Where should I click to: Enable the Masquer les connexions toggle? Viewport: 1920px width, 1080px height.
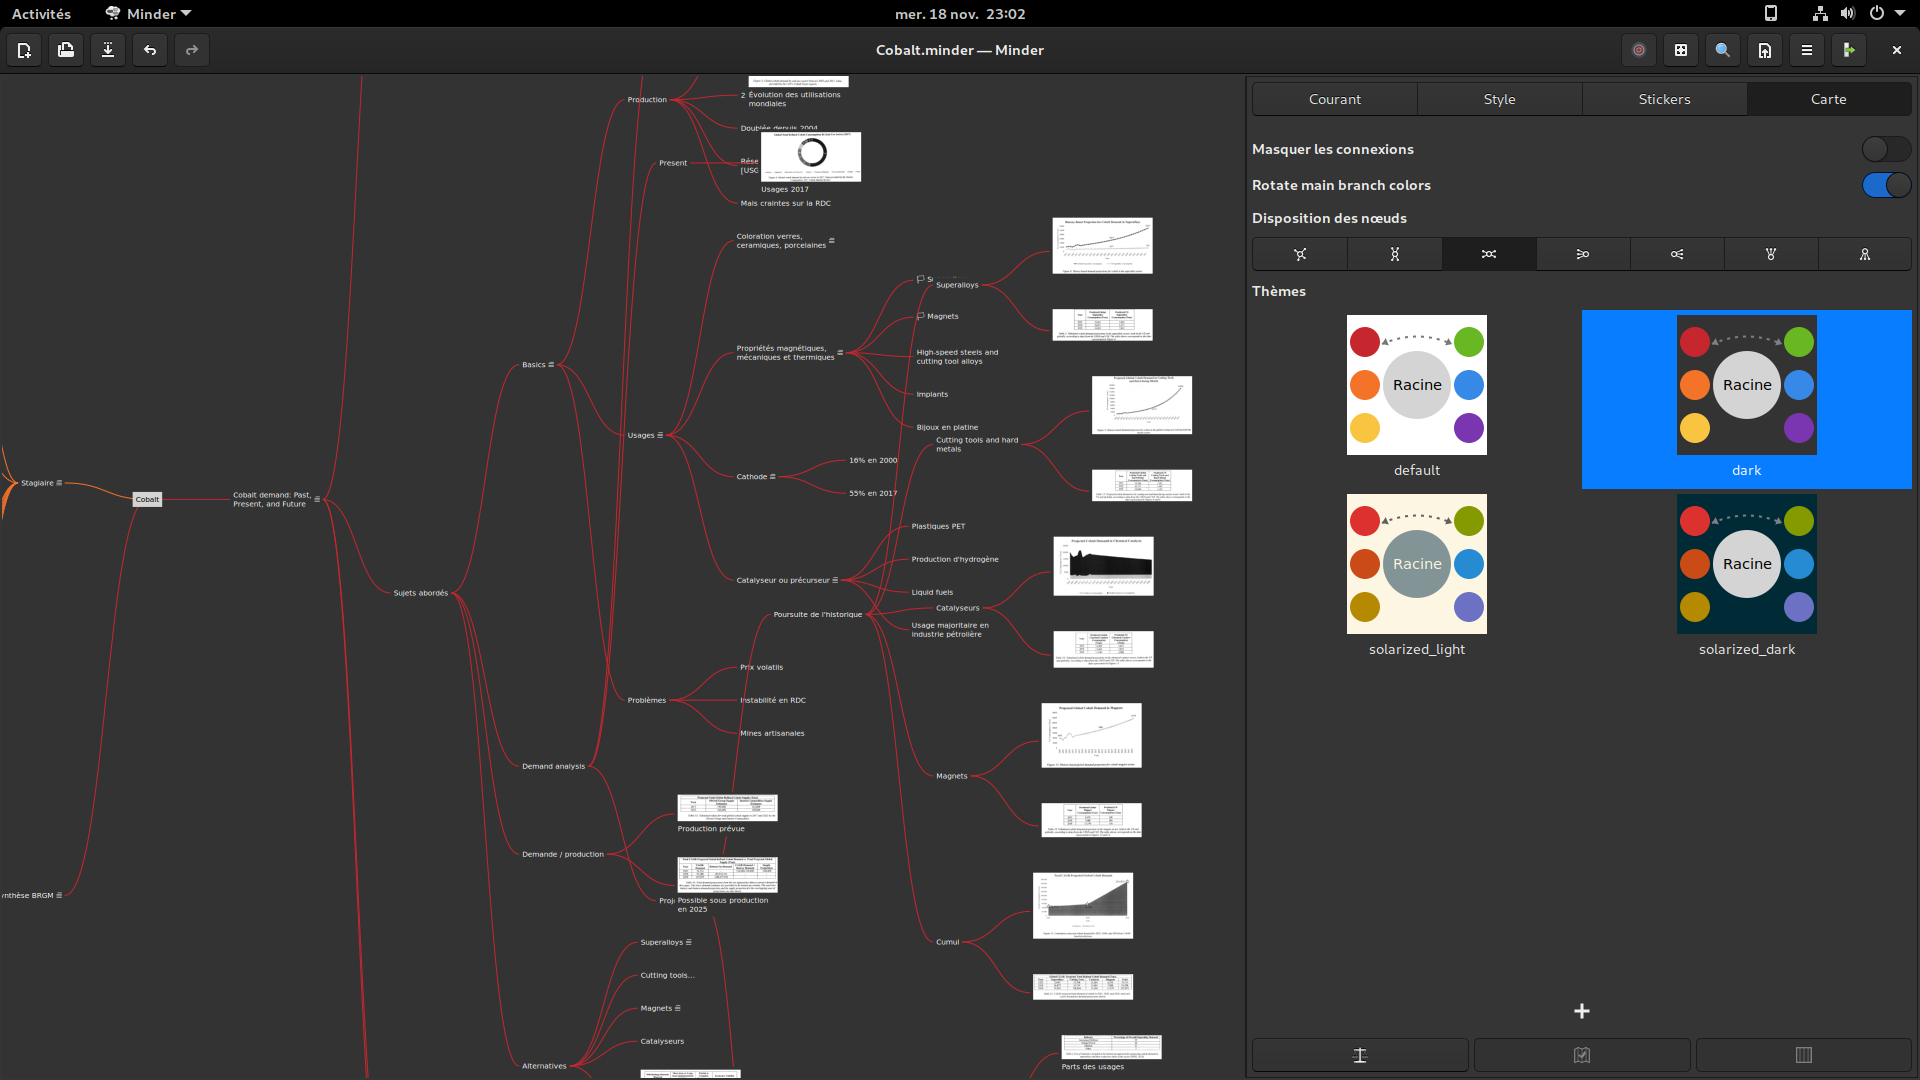tap(1886, 149)
